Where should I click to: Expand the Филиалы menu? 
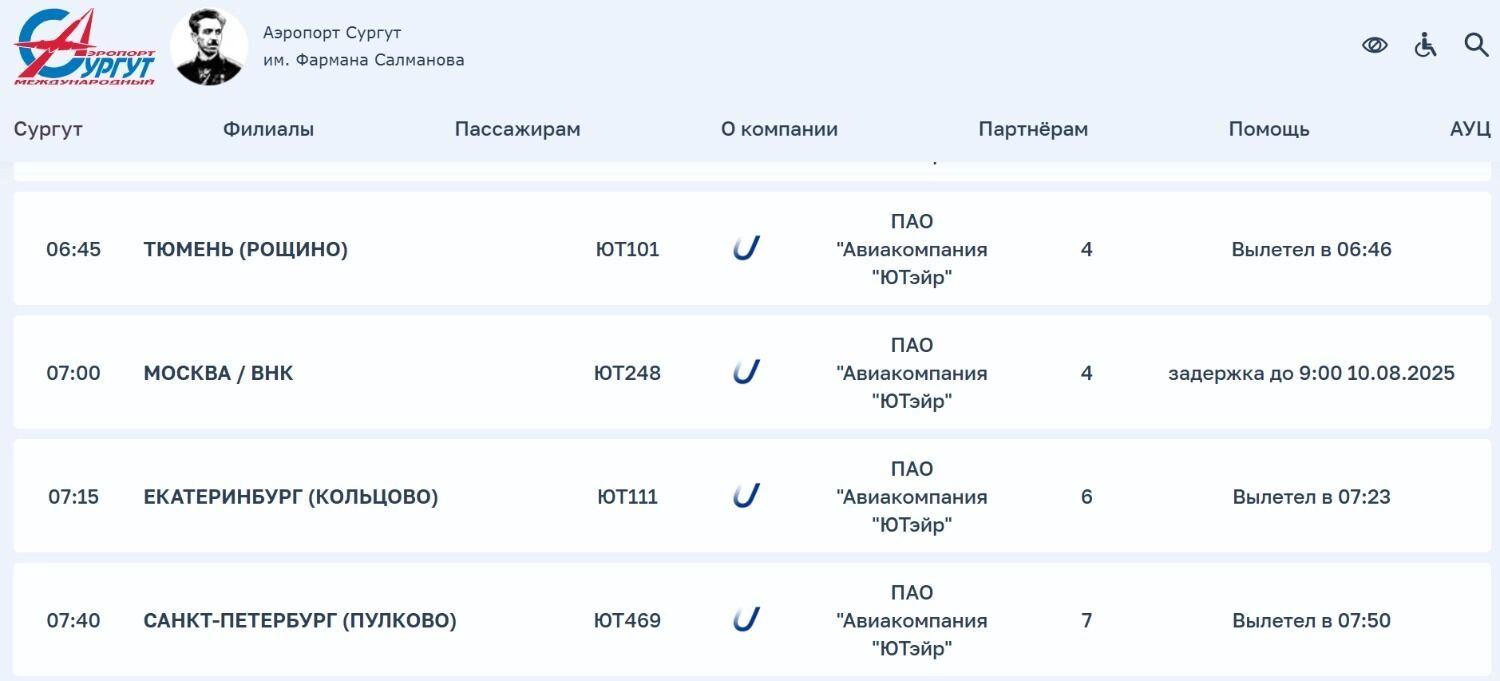click(x=268, y=129)
